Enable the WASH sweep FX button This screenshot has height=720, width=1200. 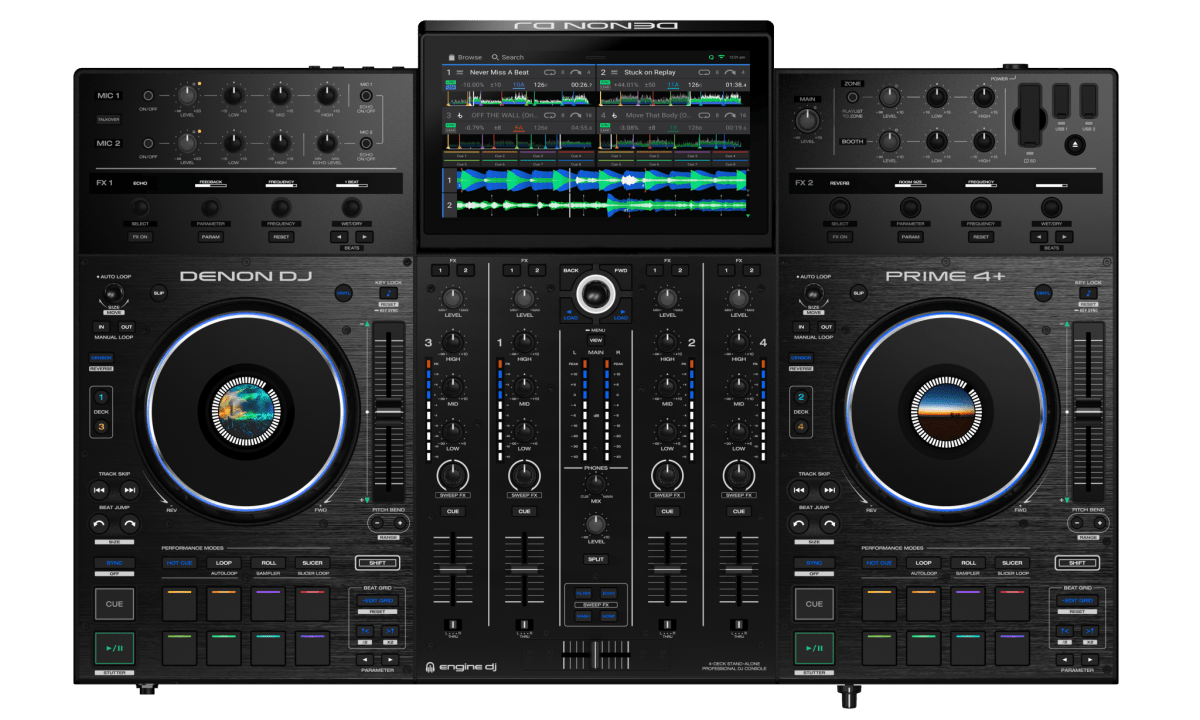[583, 616]
